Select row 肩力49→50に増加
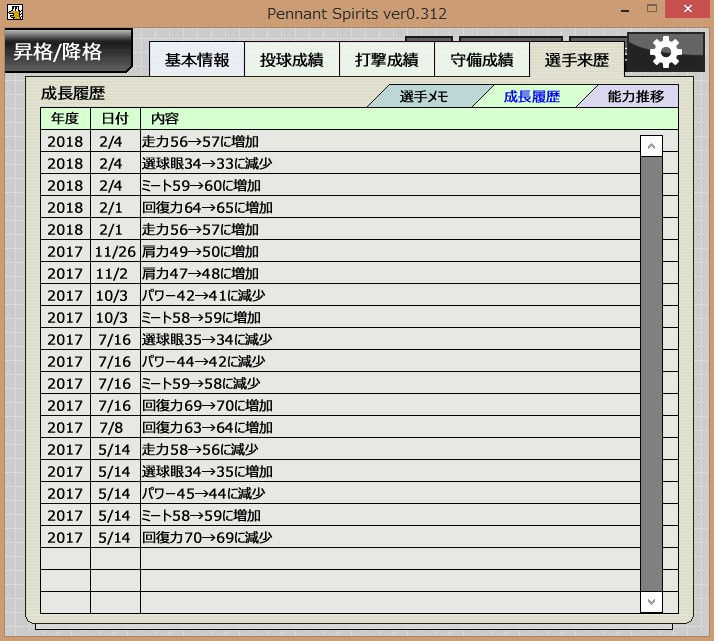 [x=340, y=251]
